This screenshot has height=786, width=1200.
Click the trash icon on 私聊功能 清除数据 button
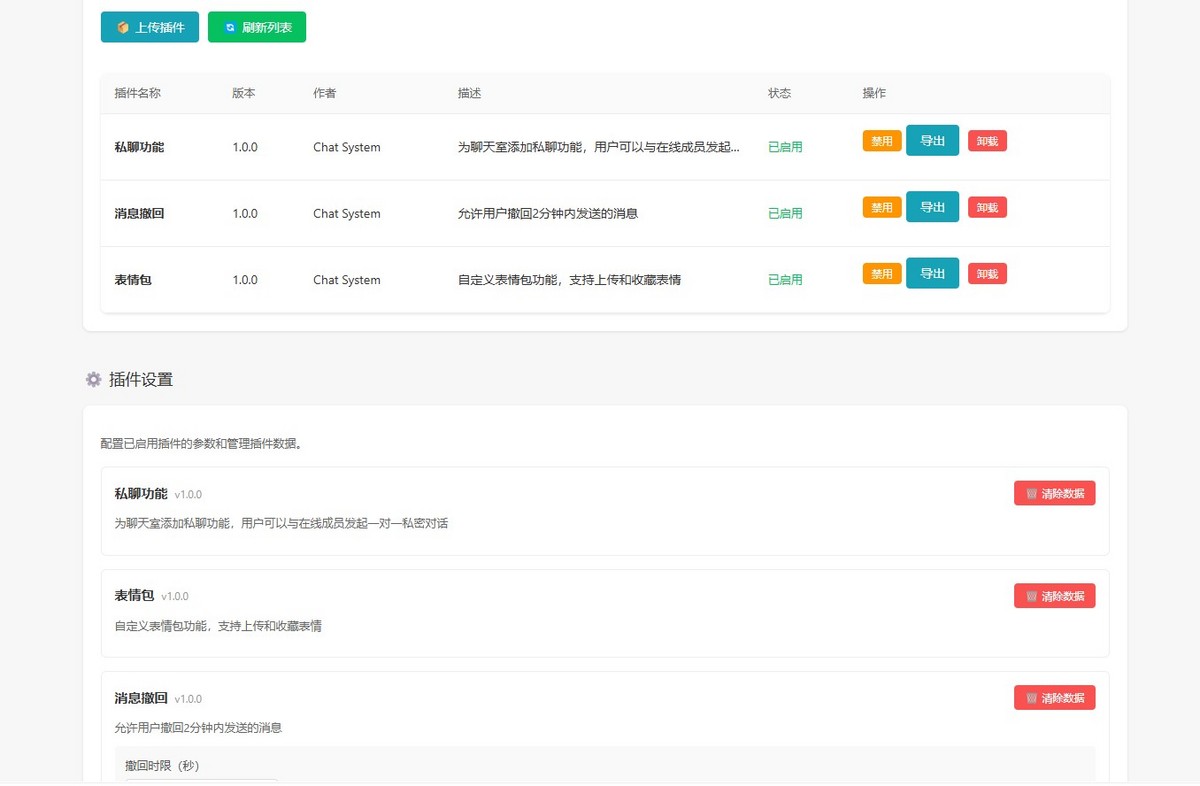click(x=1032, y=493)
